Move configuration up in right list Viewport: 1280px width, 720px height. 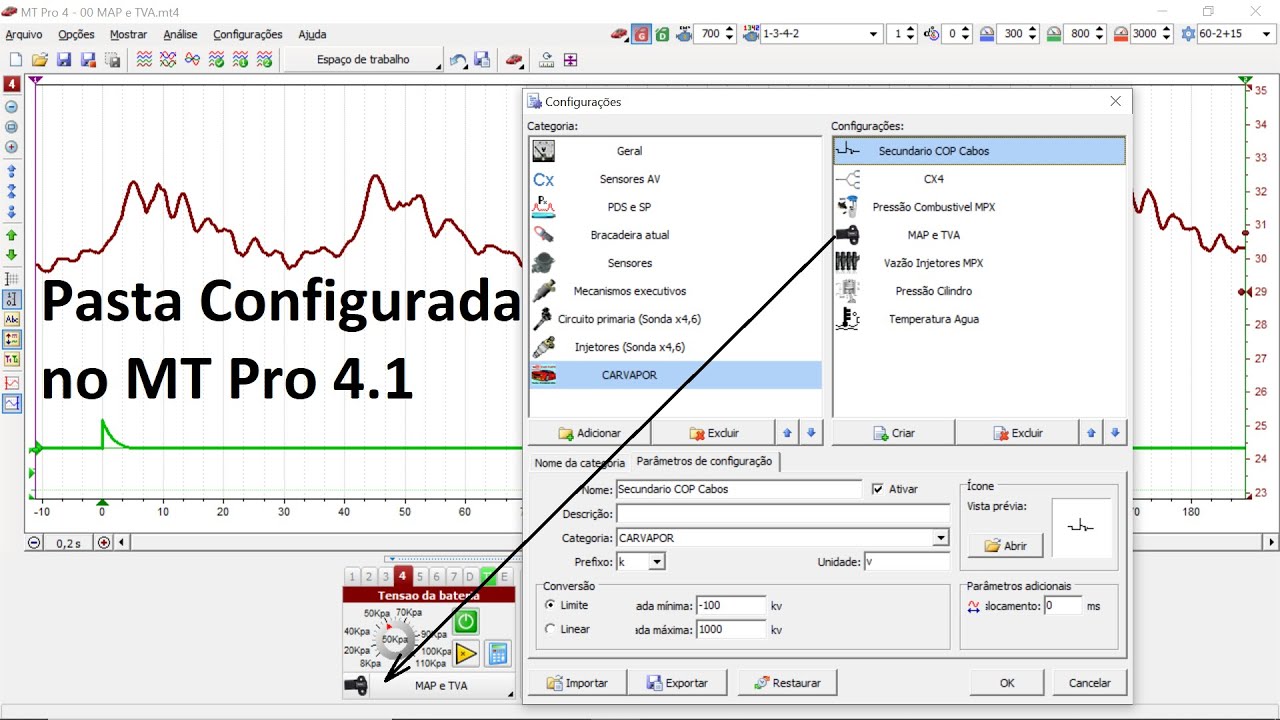[x=1091, y=433]
